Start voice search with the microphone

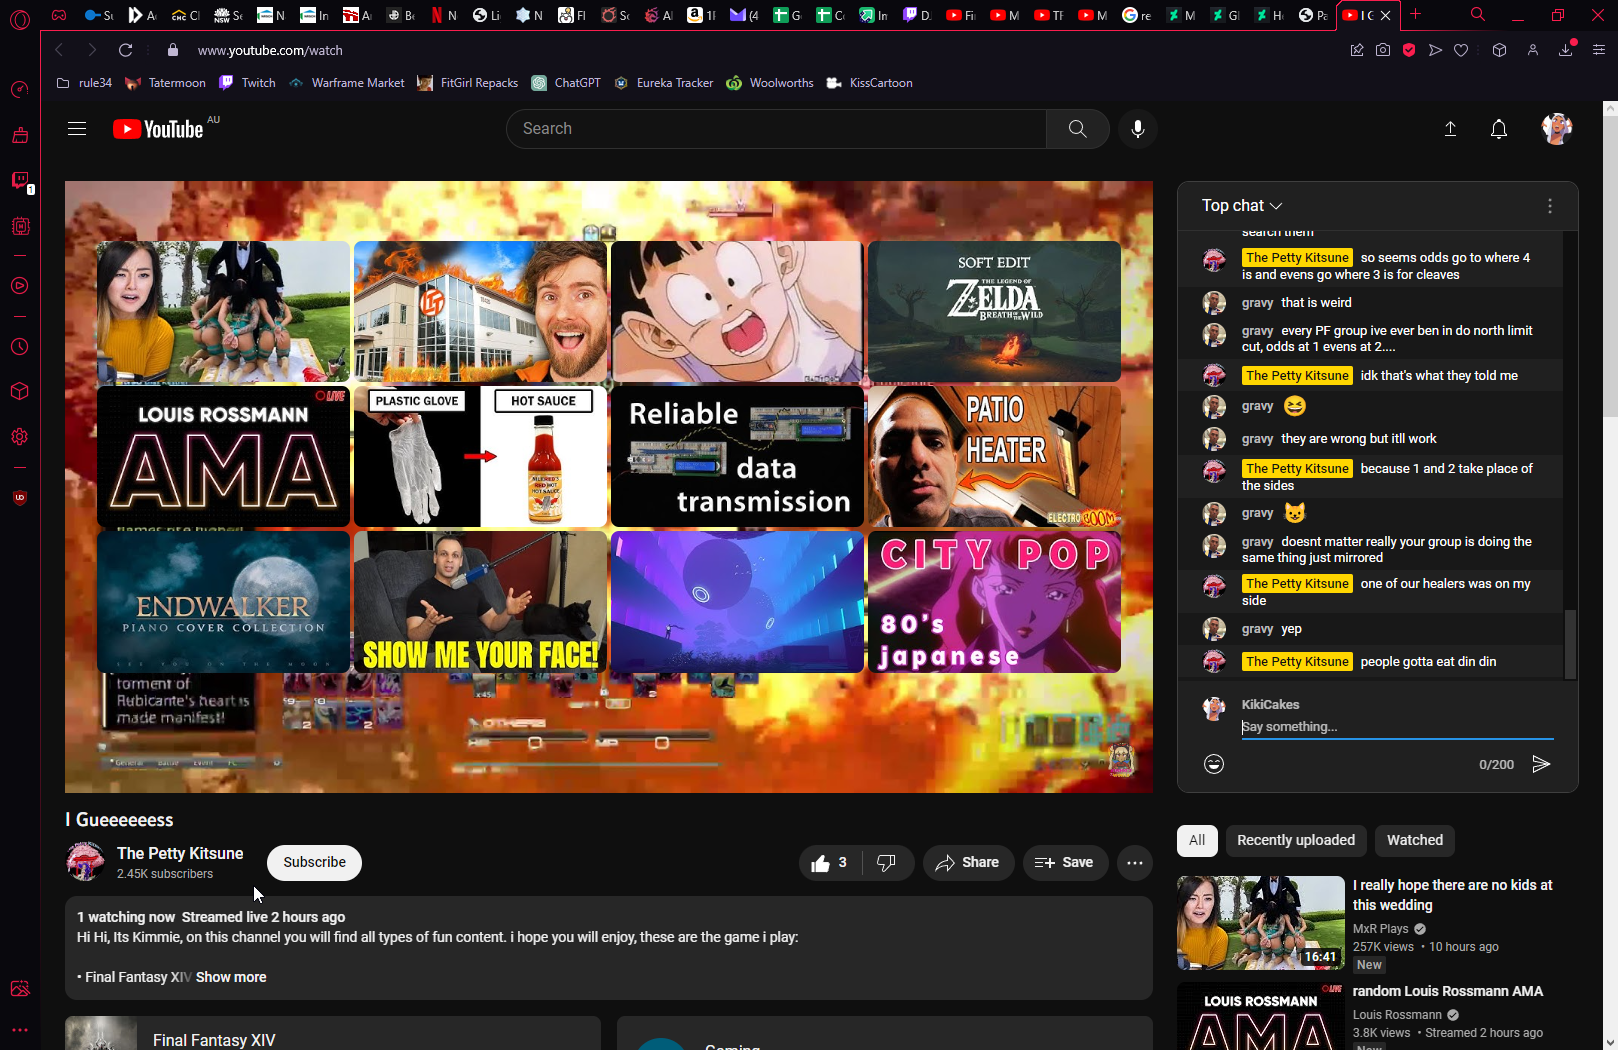(x=1137, y=129)
